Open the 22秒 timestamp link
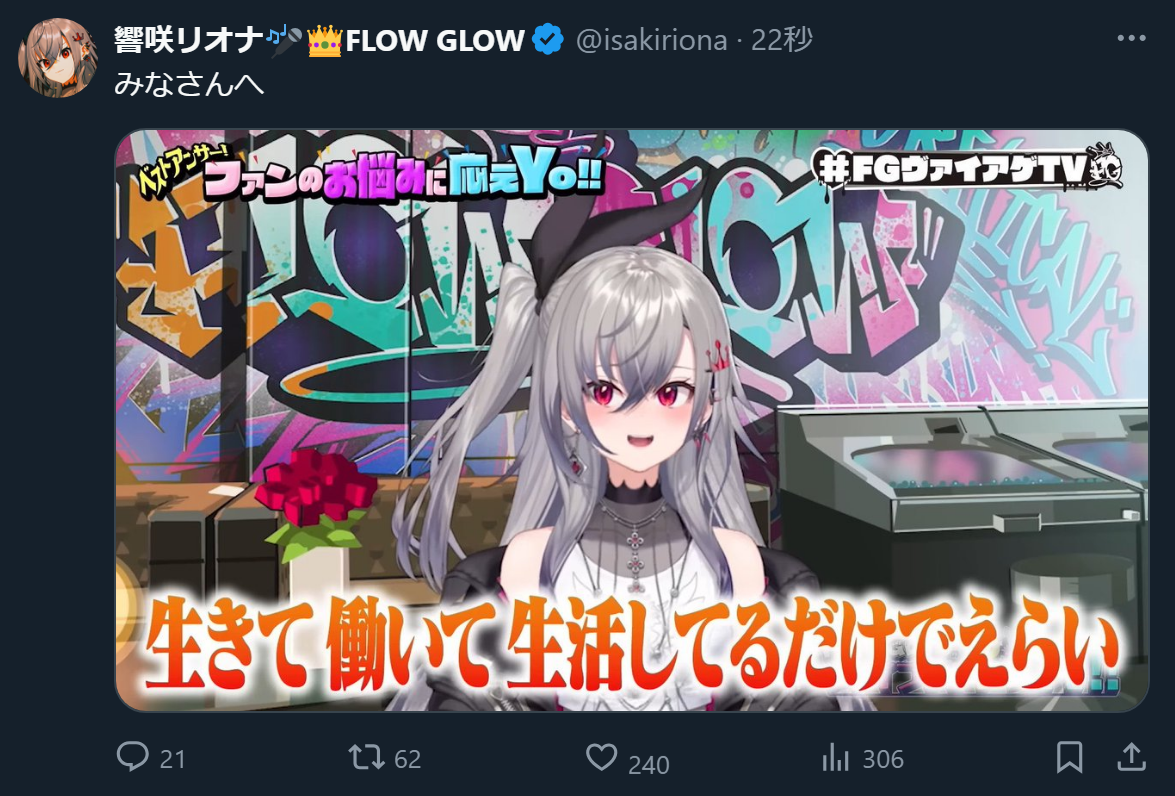The height and width of the screenshot is (796, 1175). 782,40
